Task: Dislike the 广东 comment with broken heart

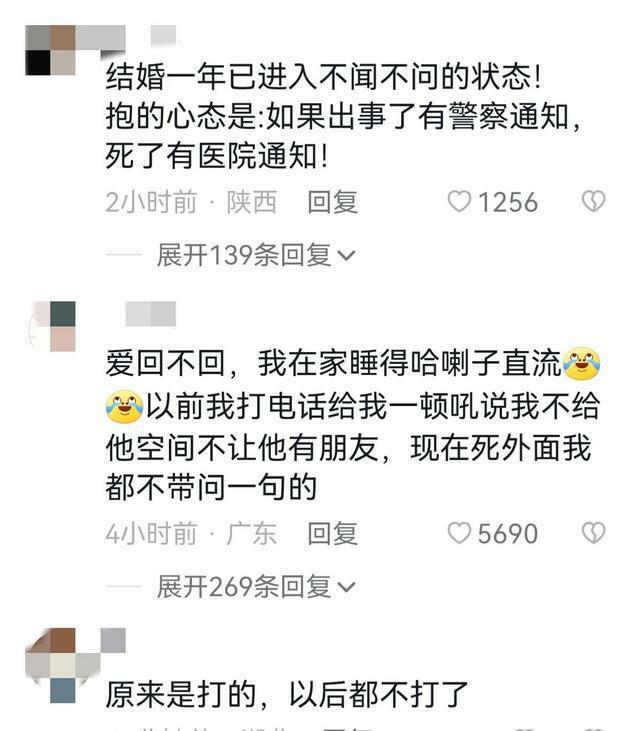Action: coord(593,532)
